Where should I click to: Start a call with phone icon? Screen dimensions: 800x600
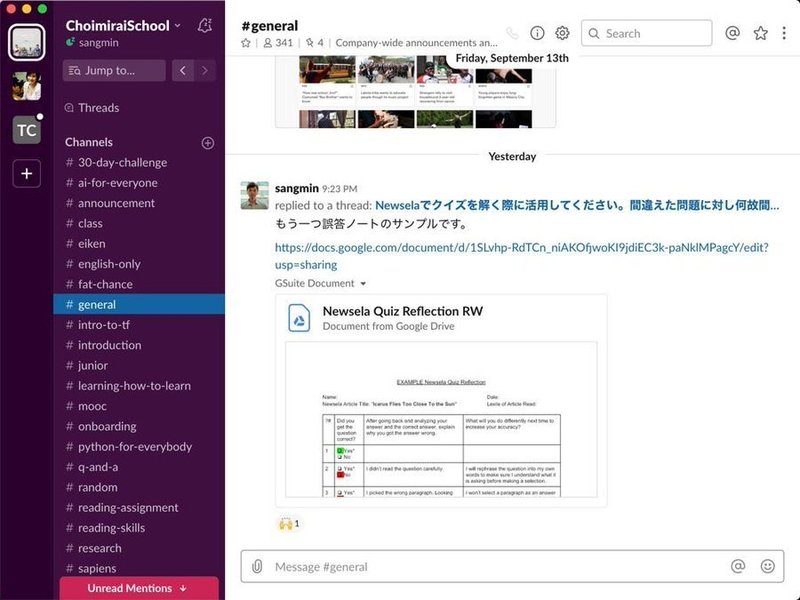(512, 33)
